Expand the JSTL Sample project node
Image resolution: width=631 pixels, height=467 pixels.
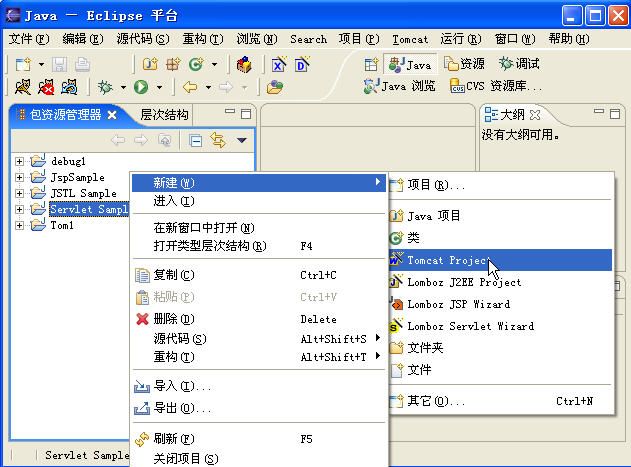pos(19,194)
